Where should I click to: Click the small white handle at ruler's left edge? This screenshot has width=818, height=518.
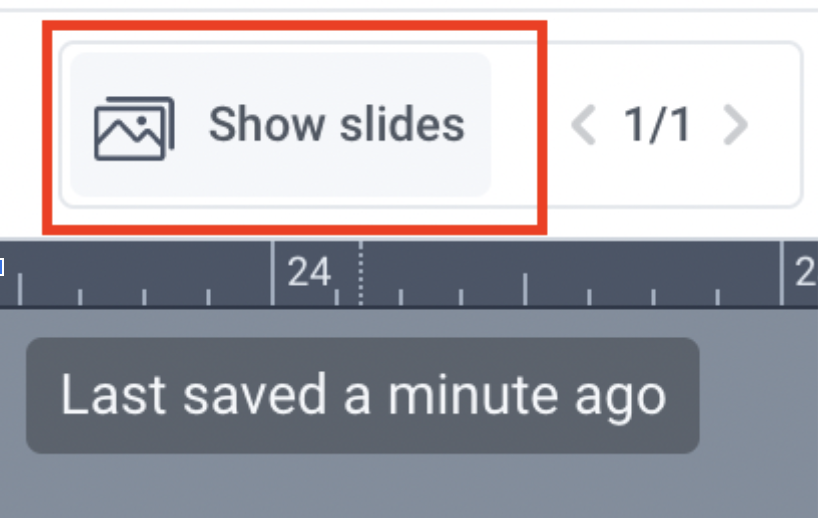point(2,267)
